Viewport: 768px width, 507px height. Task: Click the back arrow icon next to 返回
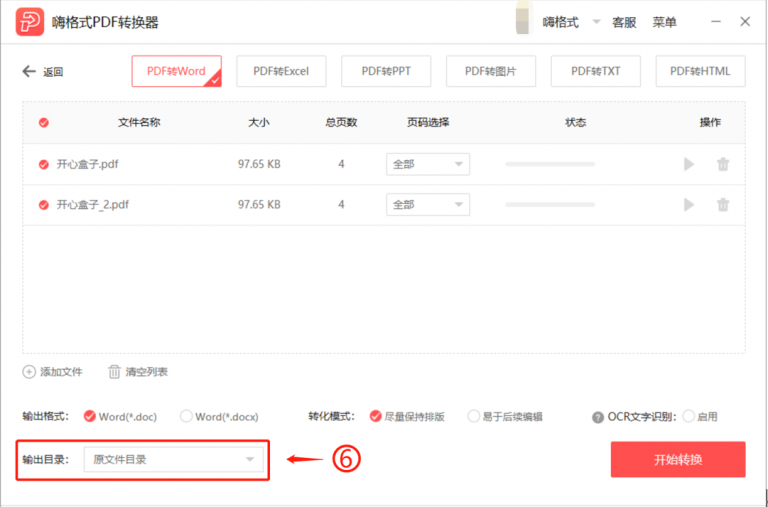29,72
